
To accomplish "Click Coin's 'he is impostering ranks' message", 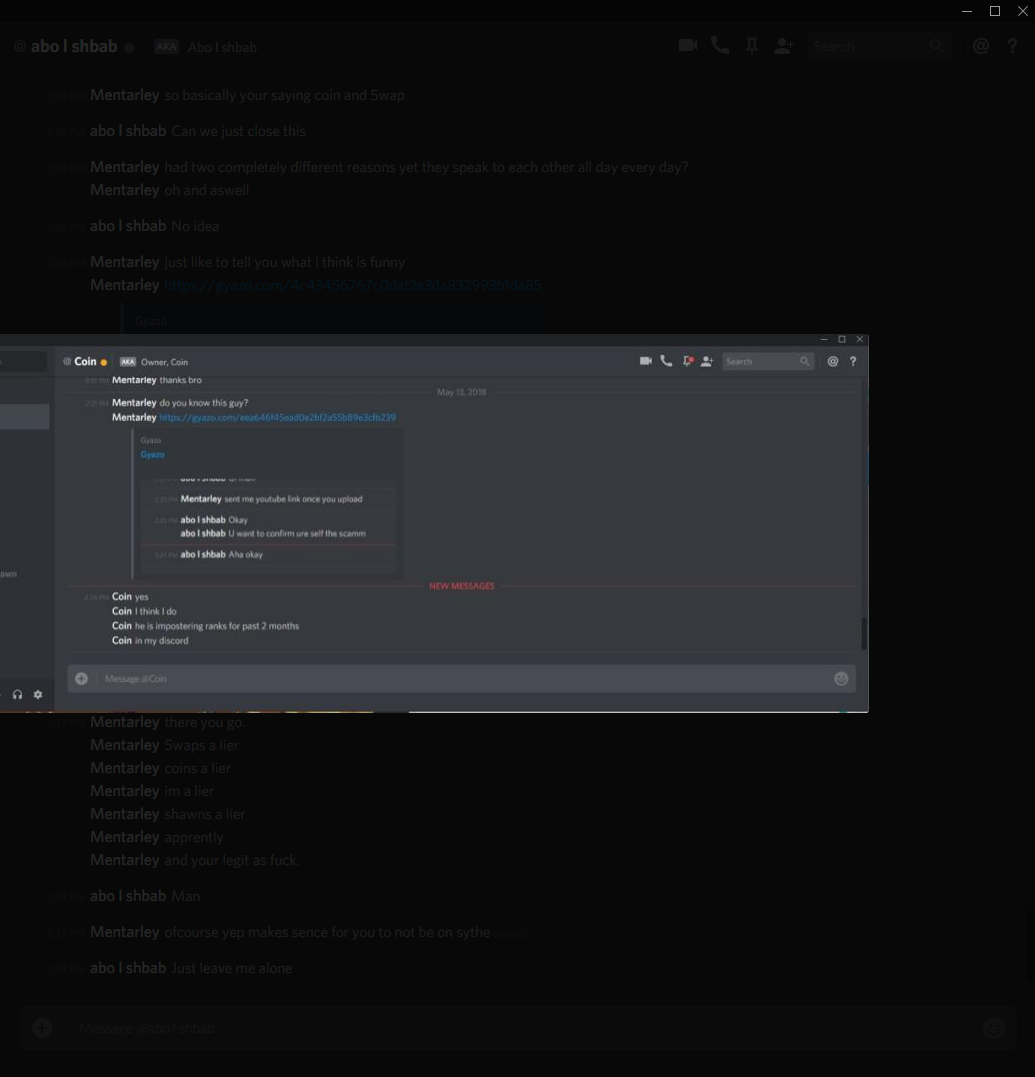I will pos(216,626).
